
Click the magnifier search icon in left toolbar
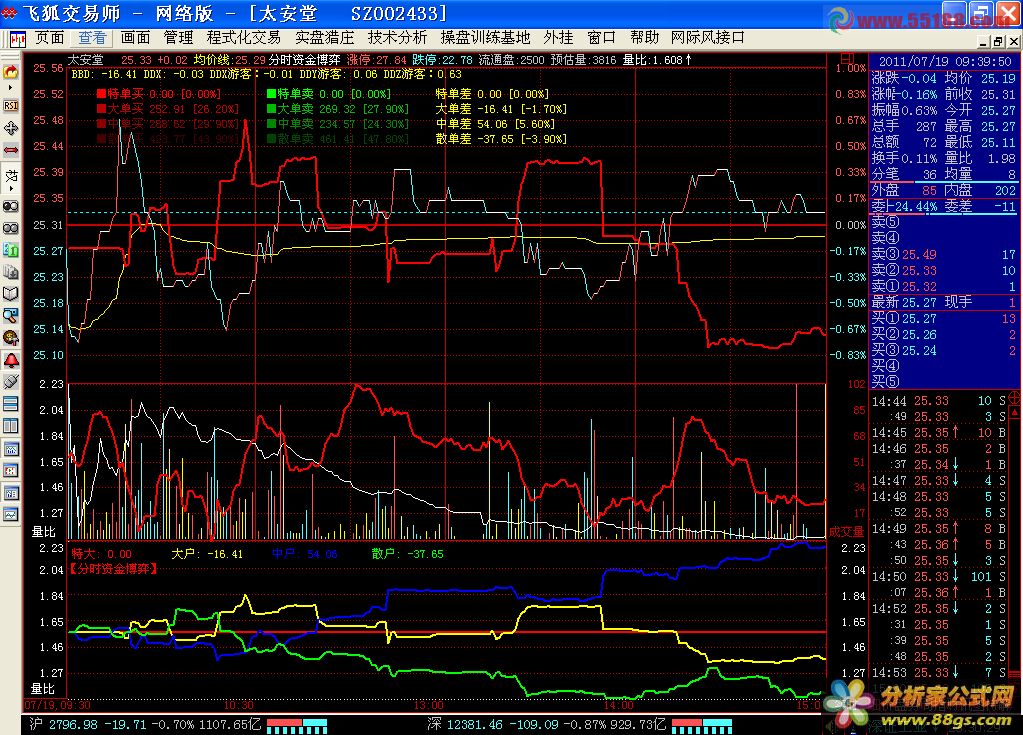[x=11, y=316]
